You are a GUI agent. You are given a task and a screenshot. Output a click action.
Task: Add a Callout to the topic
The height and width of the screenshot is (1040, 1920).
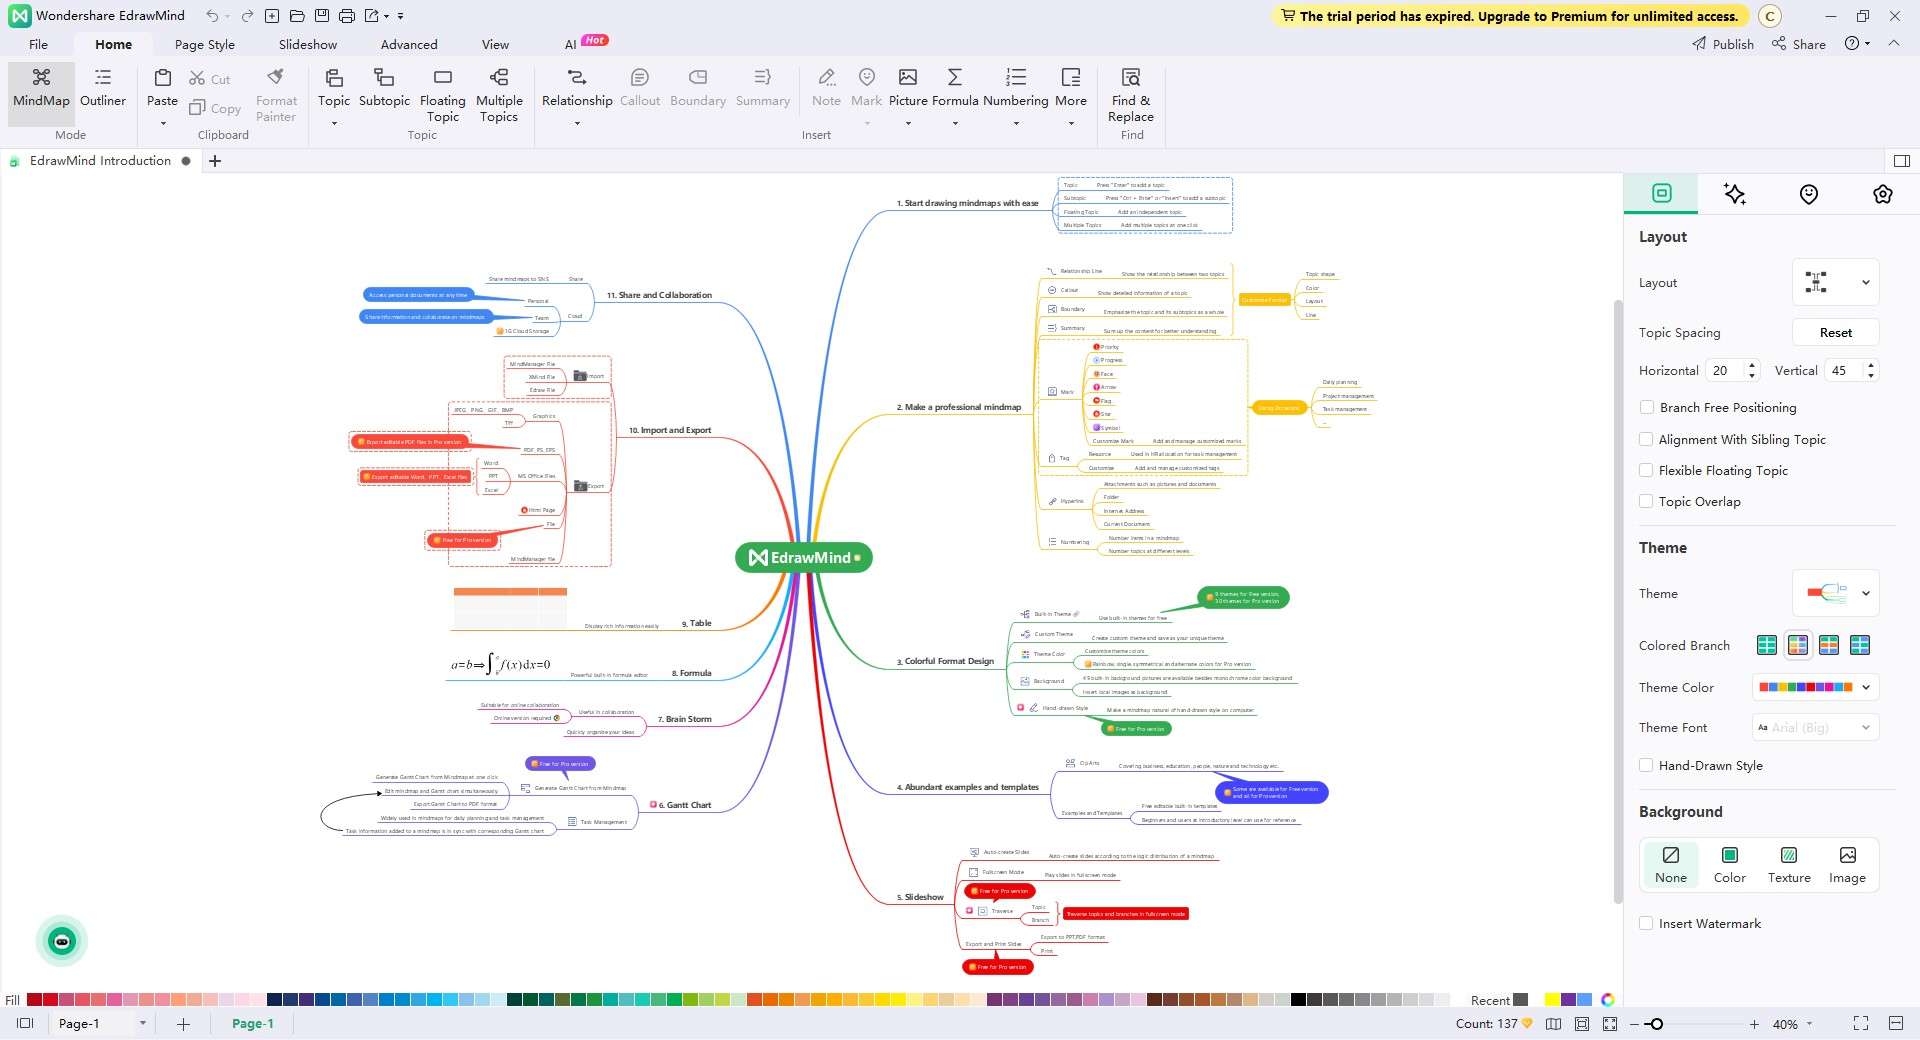[x=640, y=88]
